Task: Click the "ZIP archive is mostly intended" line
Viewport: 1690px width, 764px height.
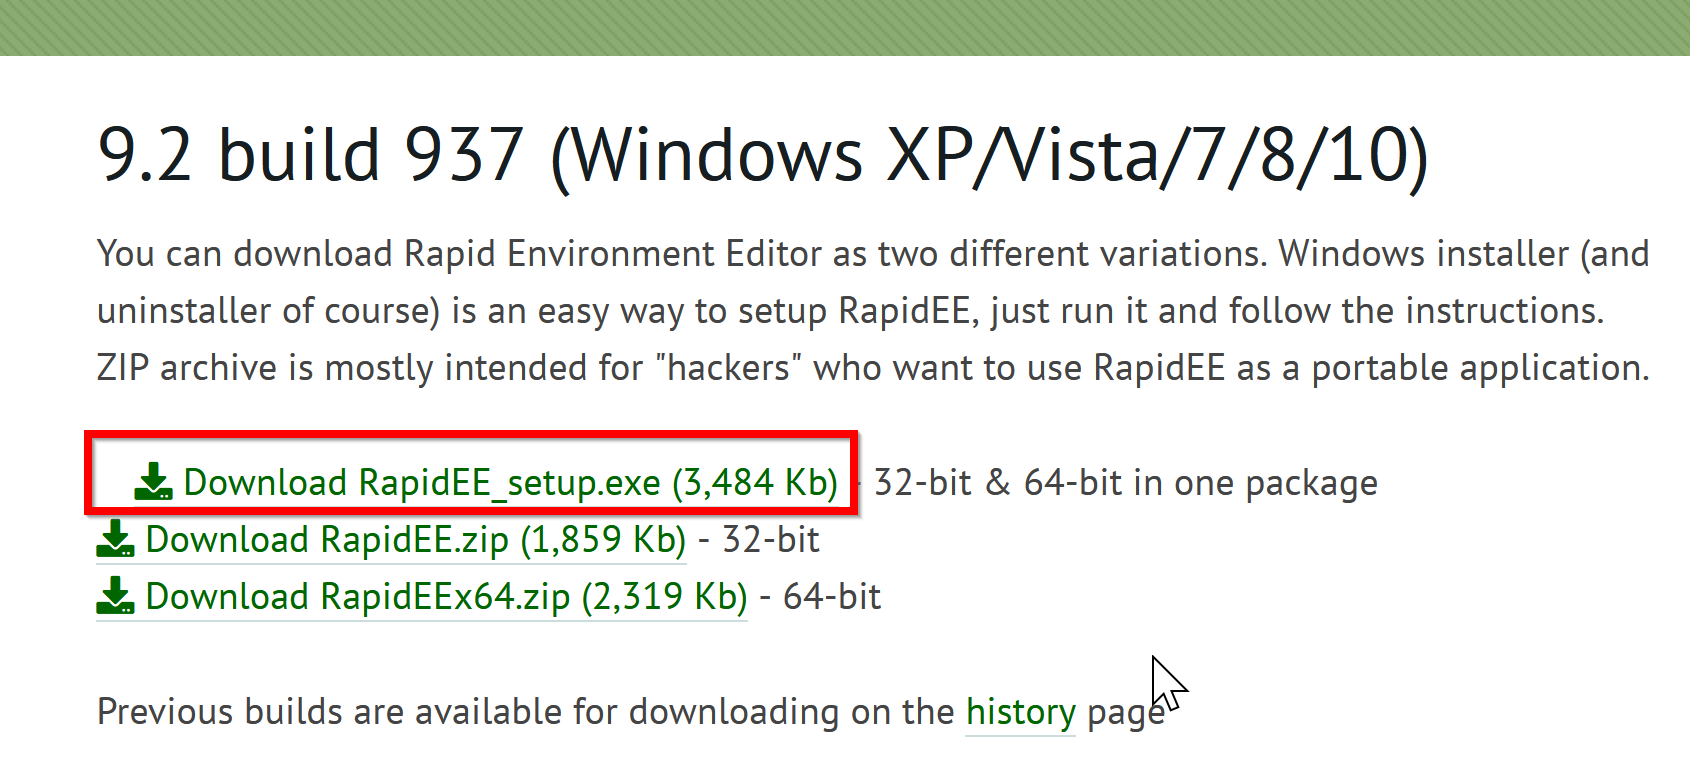Action: (x=873, y=368)
